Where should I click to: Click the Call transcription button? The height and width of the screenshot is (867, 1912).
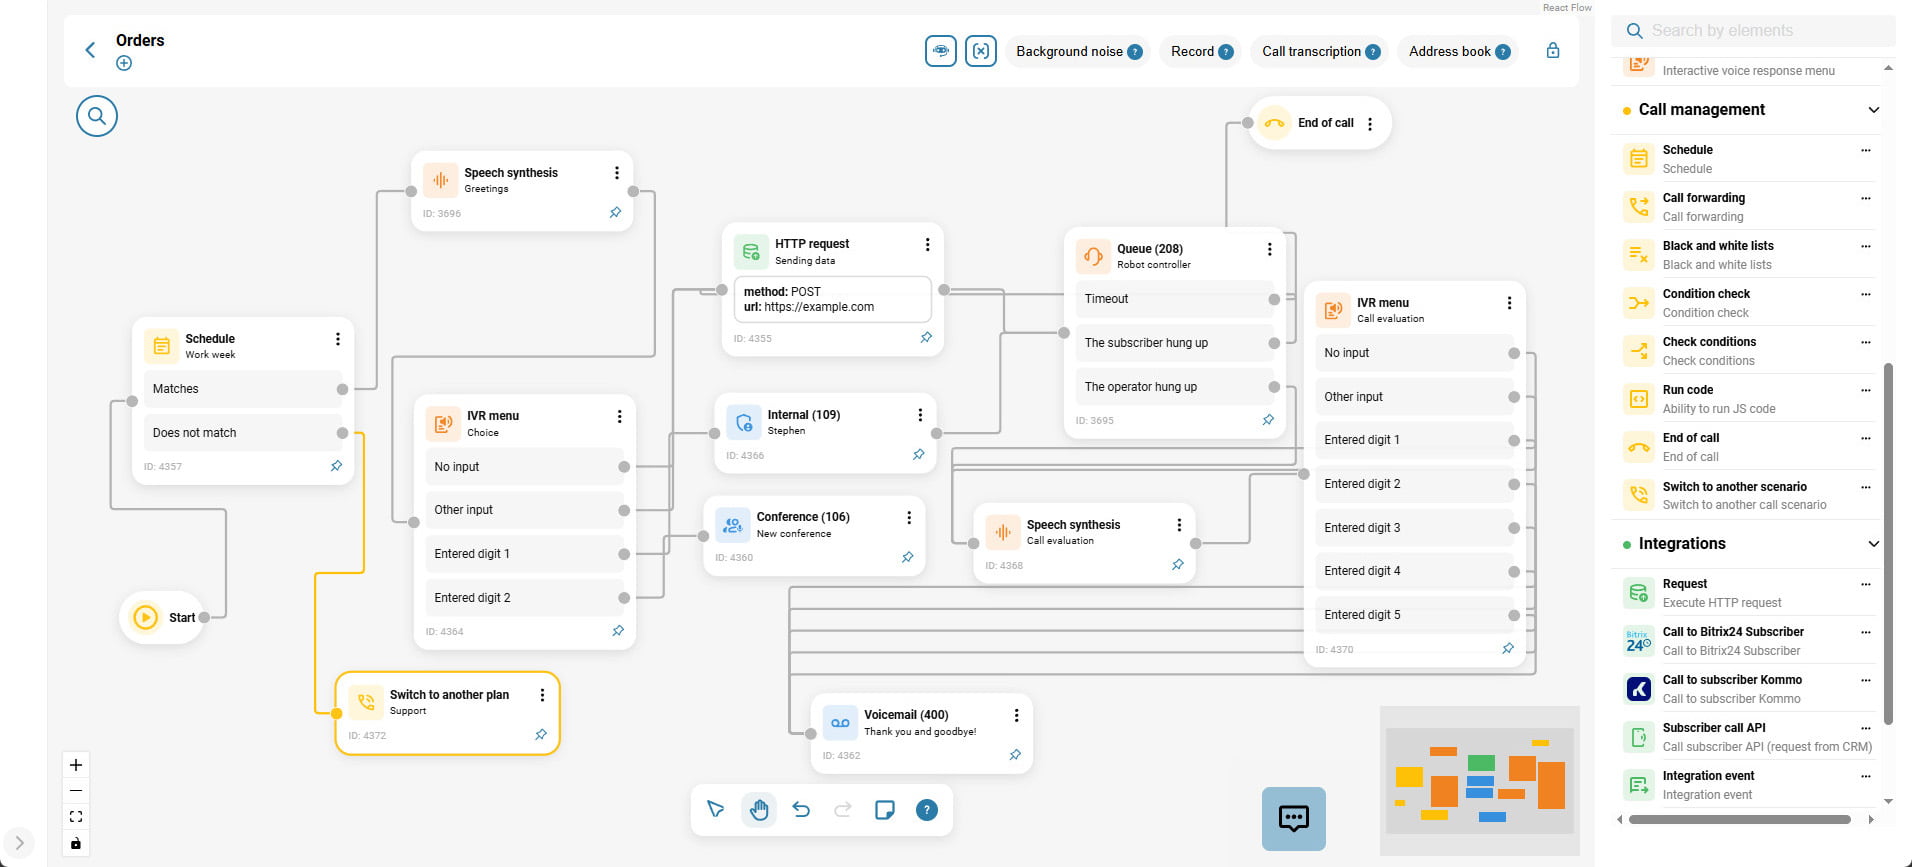(x=1320, y=52)
